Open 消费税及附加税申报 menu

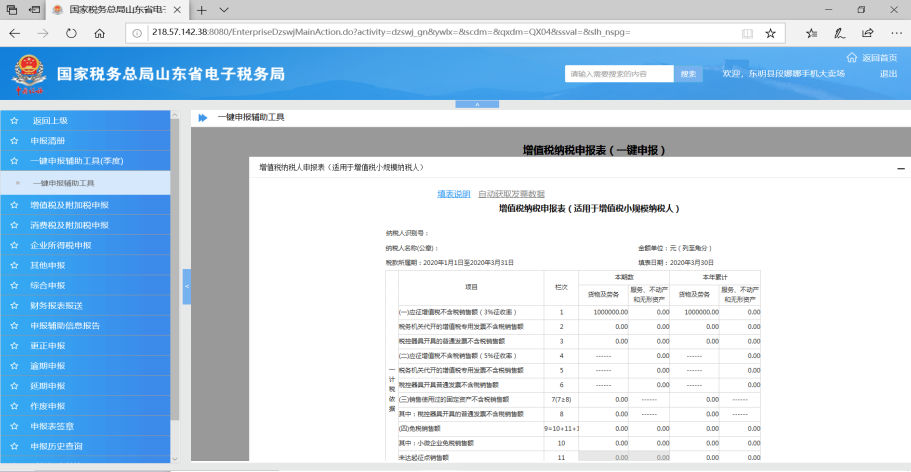[x=85, y=225]
